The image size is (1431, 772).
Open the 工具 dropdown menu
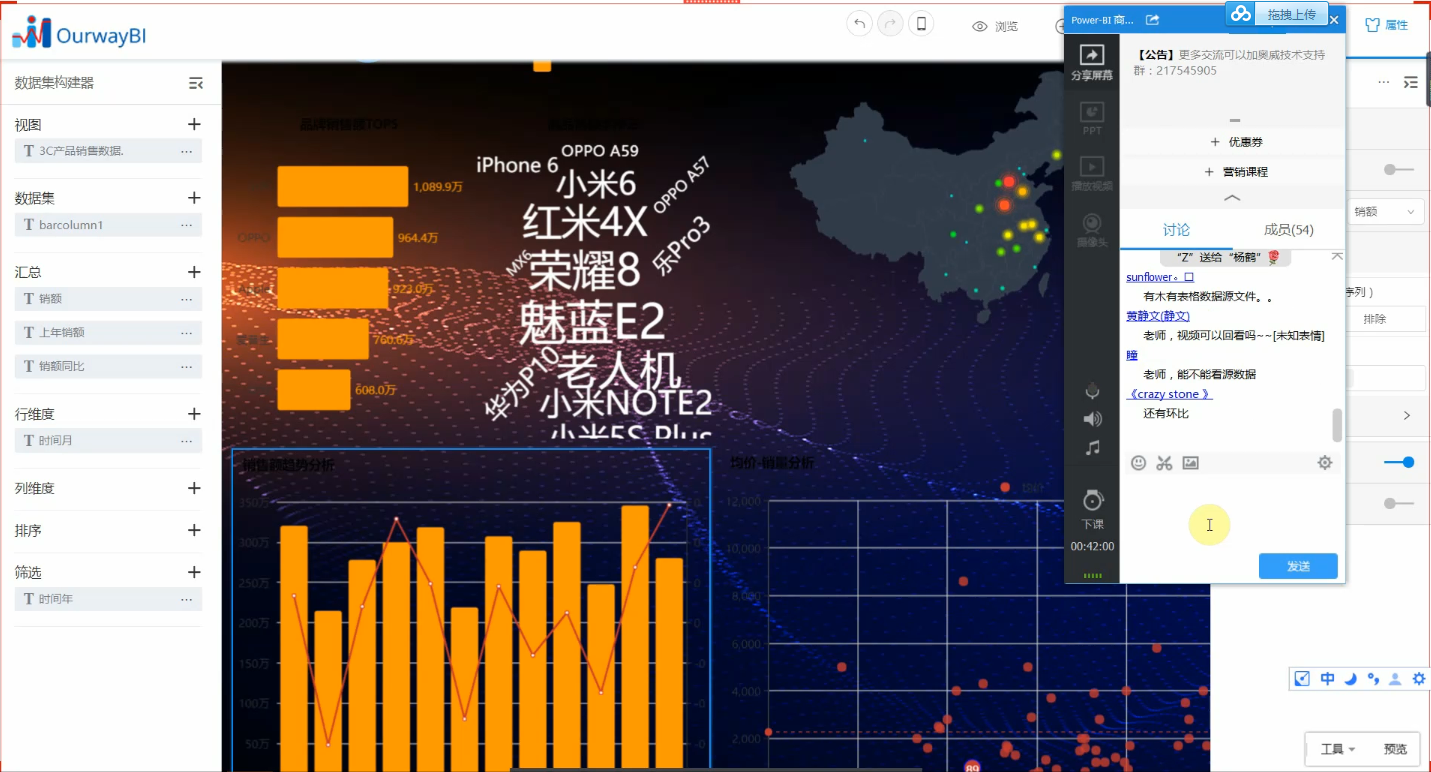coord(1338,749)
